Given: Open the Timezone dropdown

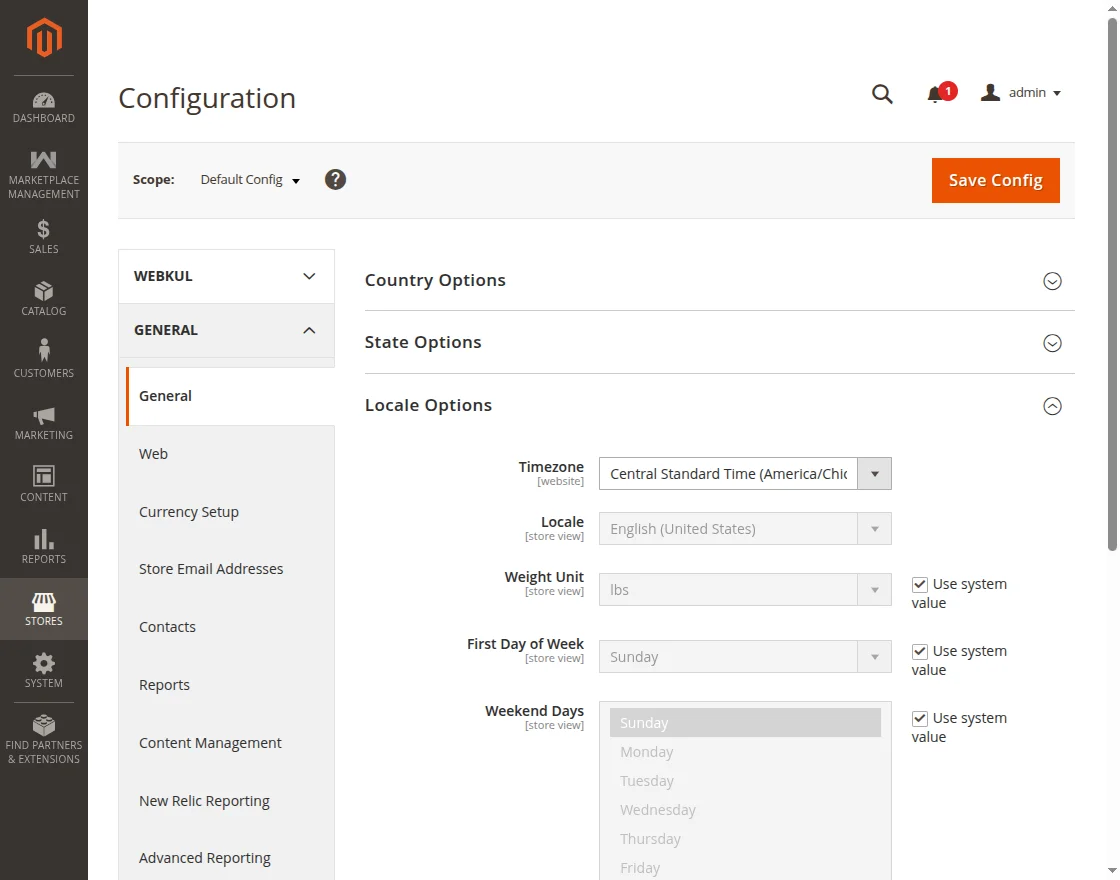Looking at the screenshot, I should point(745,474).
